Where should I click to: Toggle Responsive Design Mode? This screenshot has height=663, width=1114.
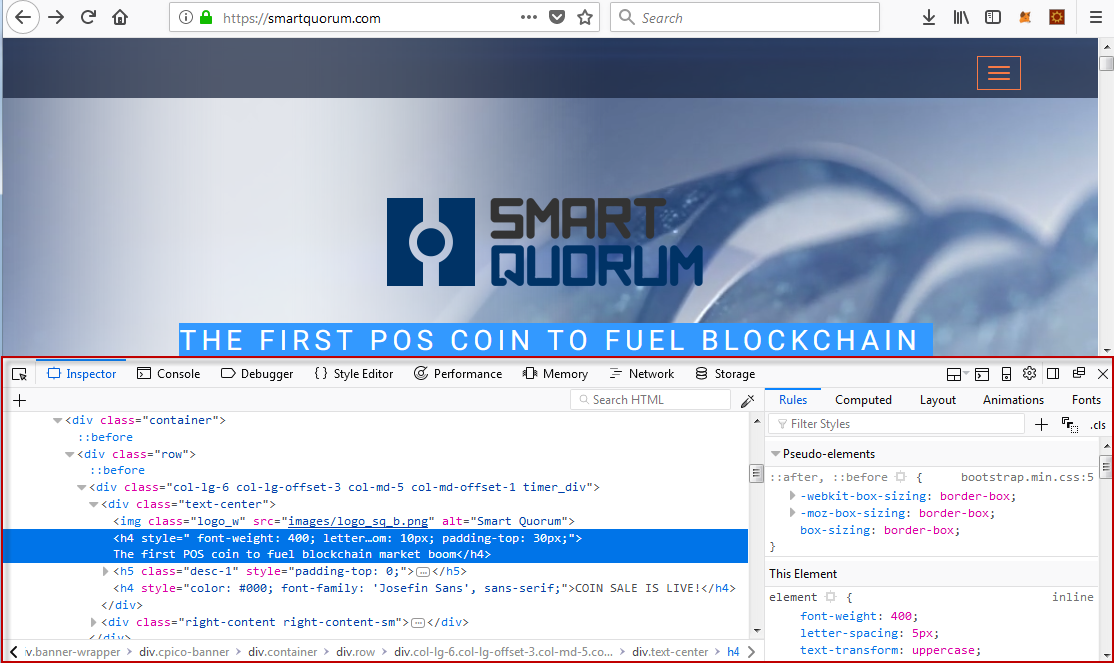tap(1006, 374)
